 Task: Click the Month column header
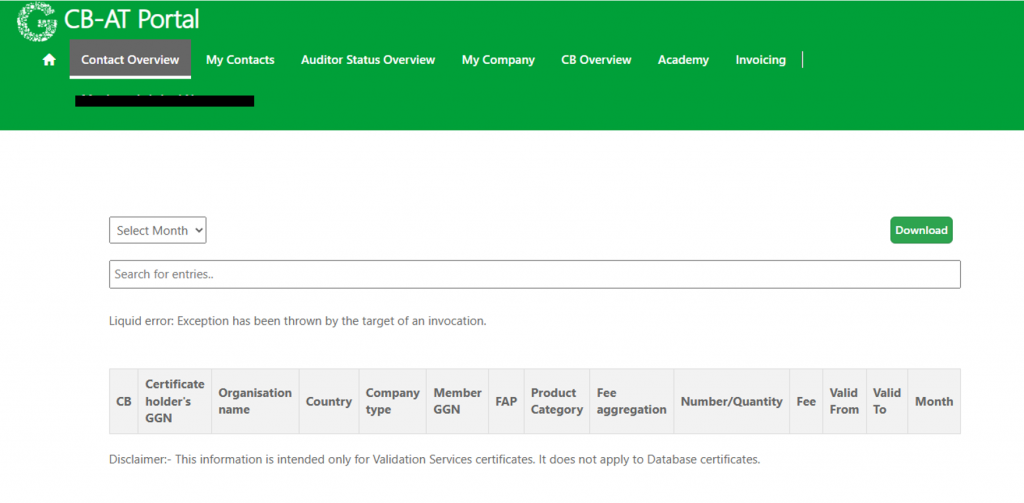pyautogui.click(x=934, y=401)
